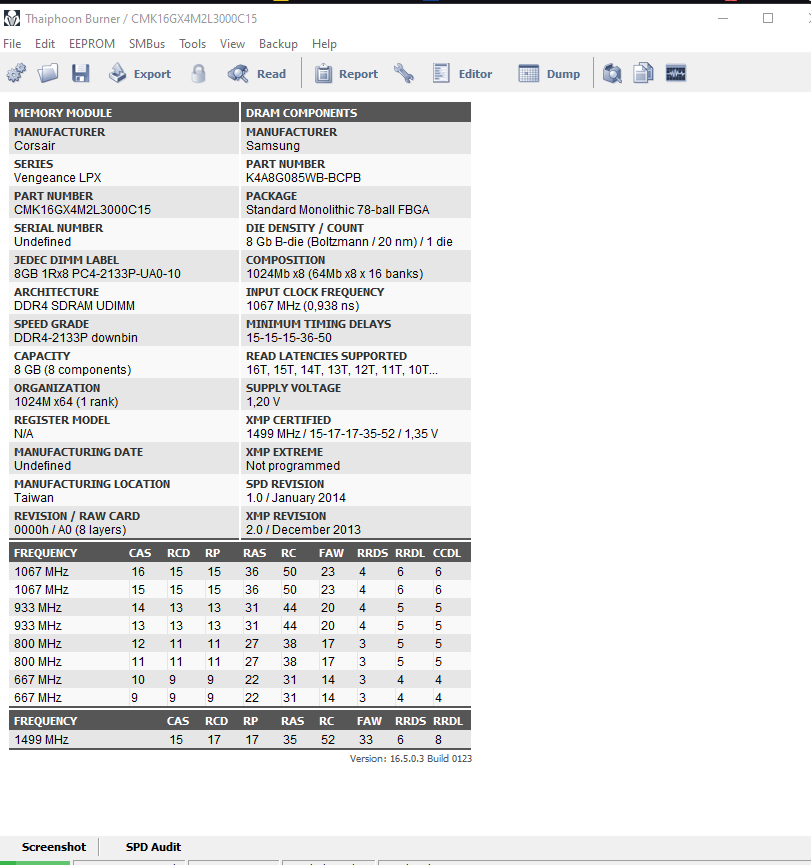Open the Backup menu
Viewport: 811px width, 865px height.
tap(278, 44)
